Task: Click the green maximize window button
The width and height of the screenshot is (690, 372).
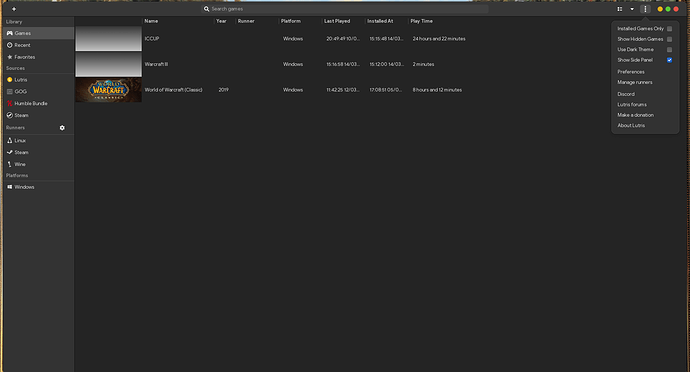Action: (668, 9)
